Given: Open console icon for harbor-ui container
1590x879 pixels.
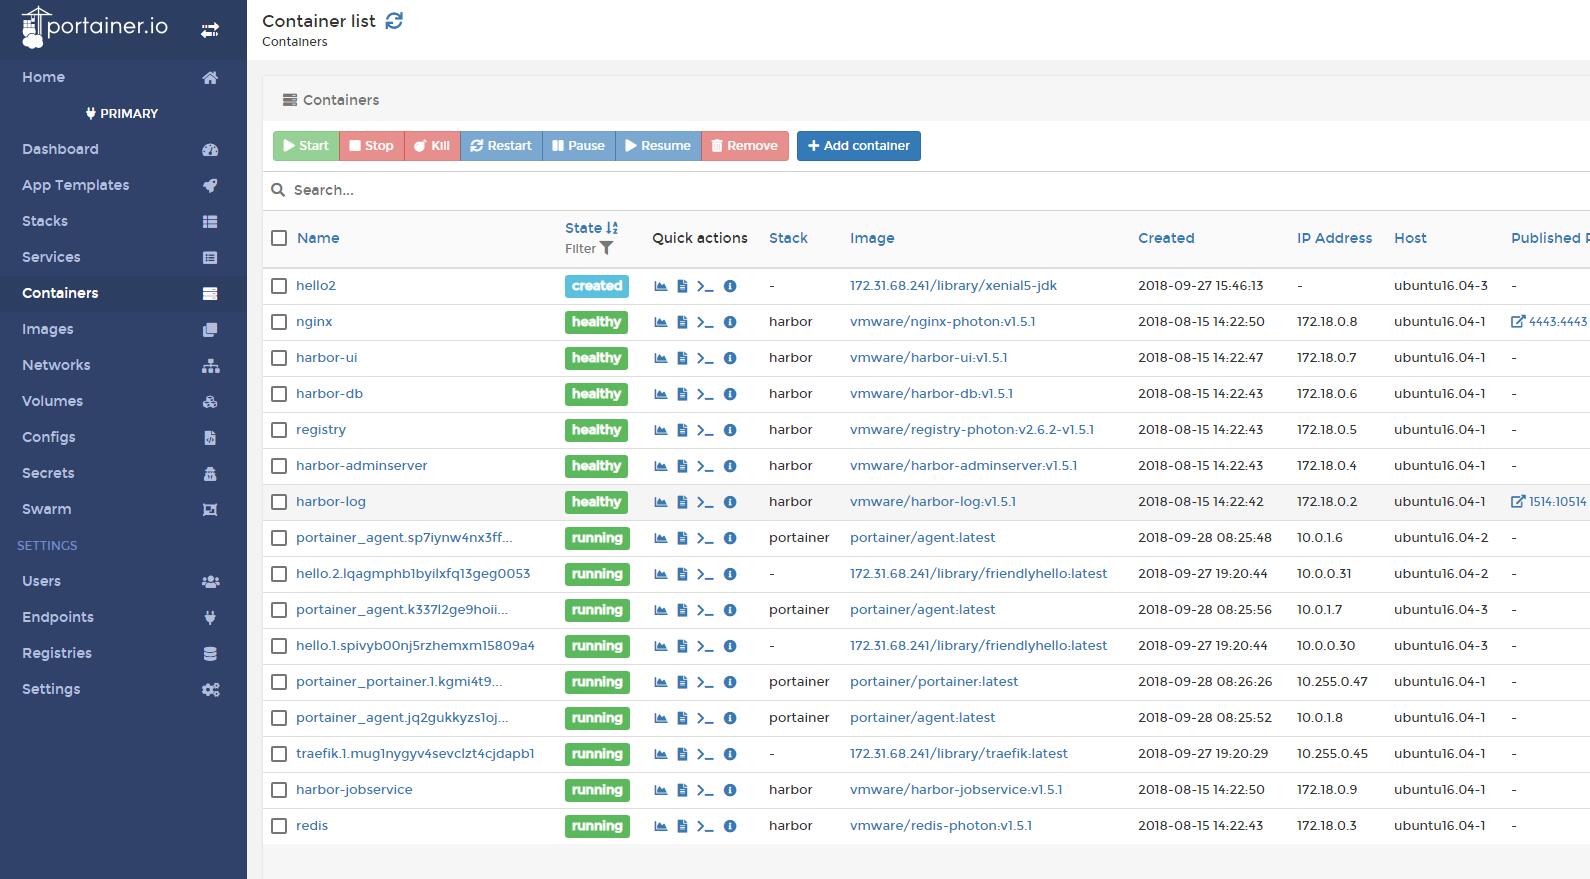Looking at the screenshot, I should pos(705,358).
